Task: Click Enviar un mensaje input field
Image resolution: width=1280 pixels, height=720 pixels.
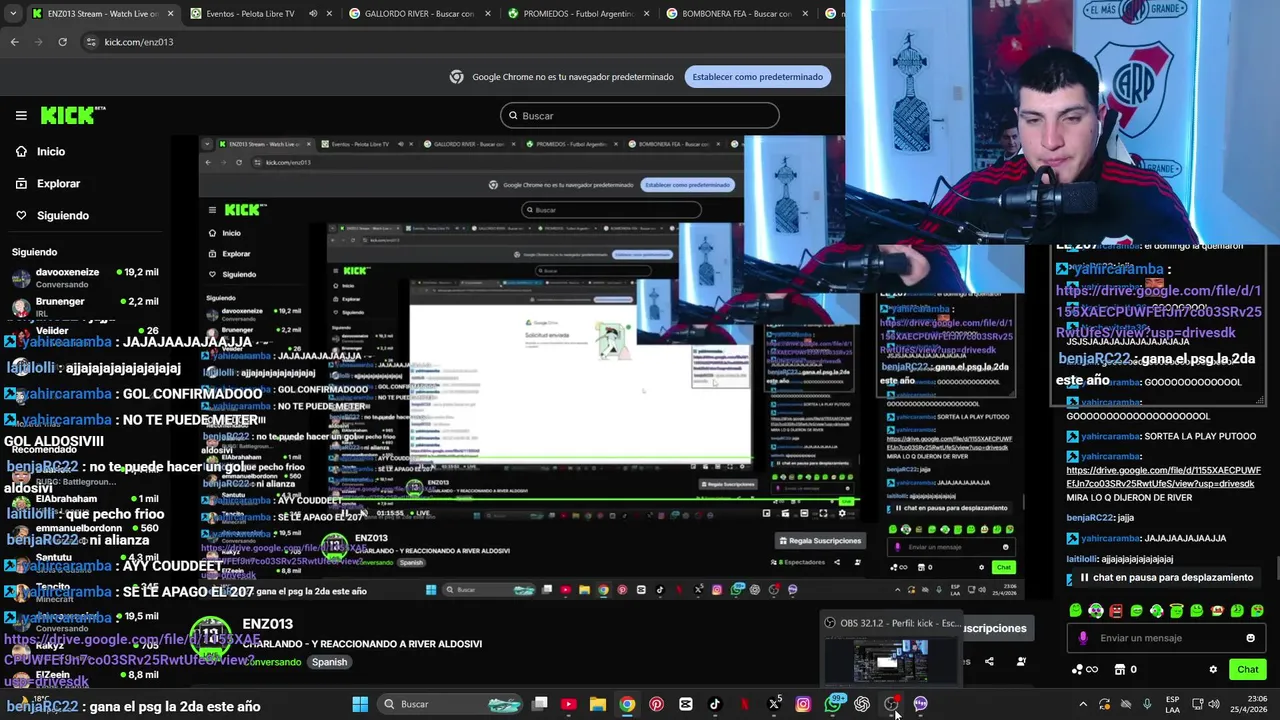Action: [1166, 638]
